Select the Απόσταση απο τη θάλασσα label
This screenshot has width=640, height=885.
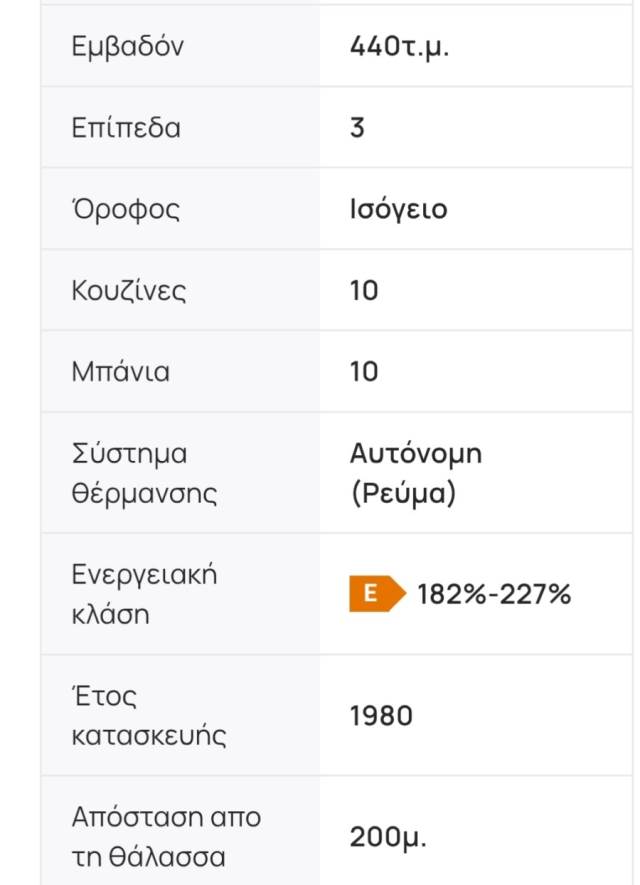[x=166, y=837]
